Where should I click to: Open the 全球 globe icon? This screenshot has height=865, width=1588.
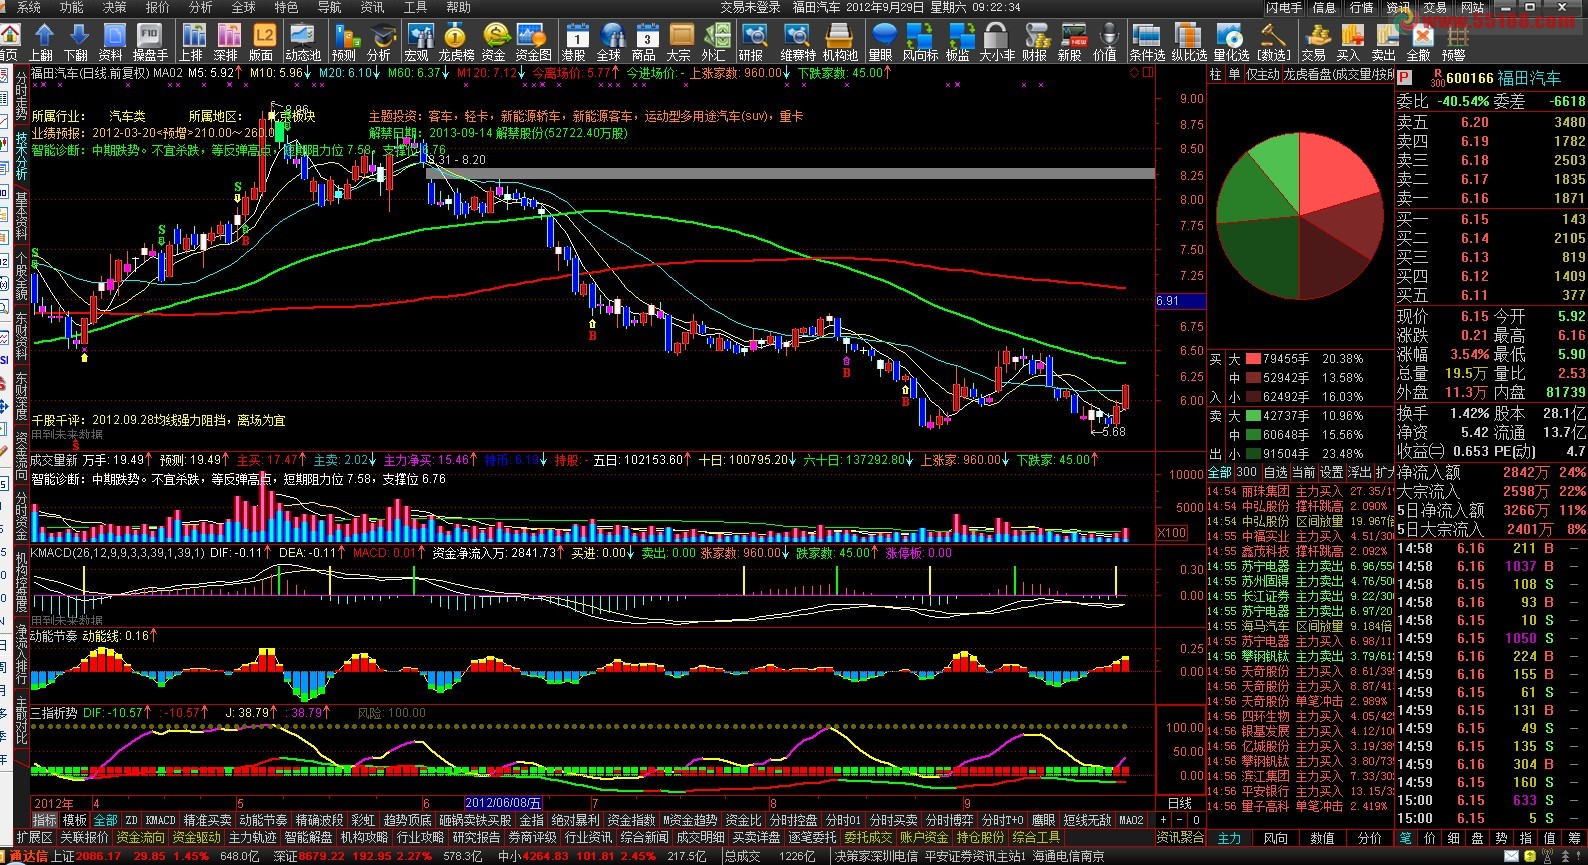coord(610,42)
